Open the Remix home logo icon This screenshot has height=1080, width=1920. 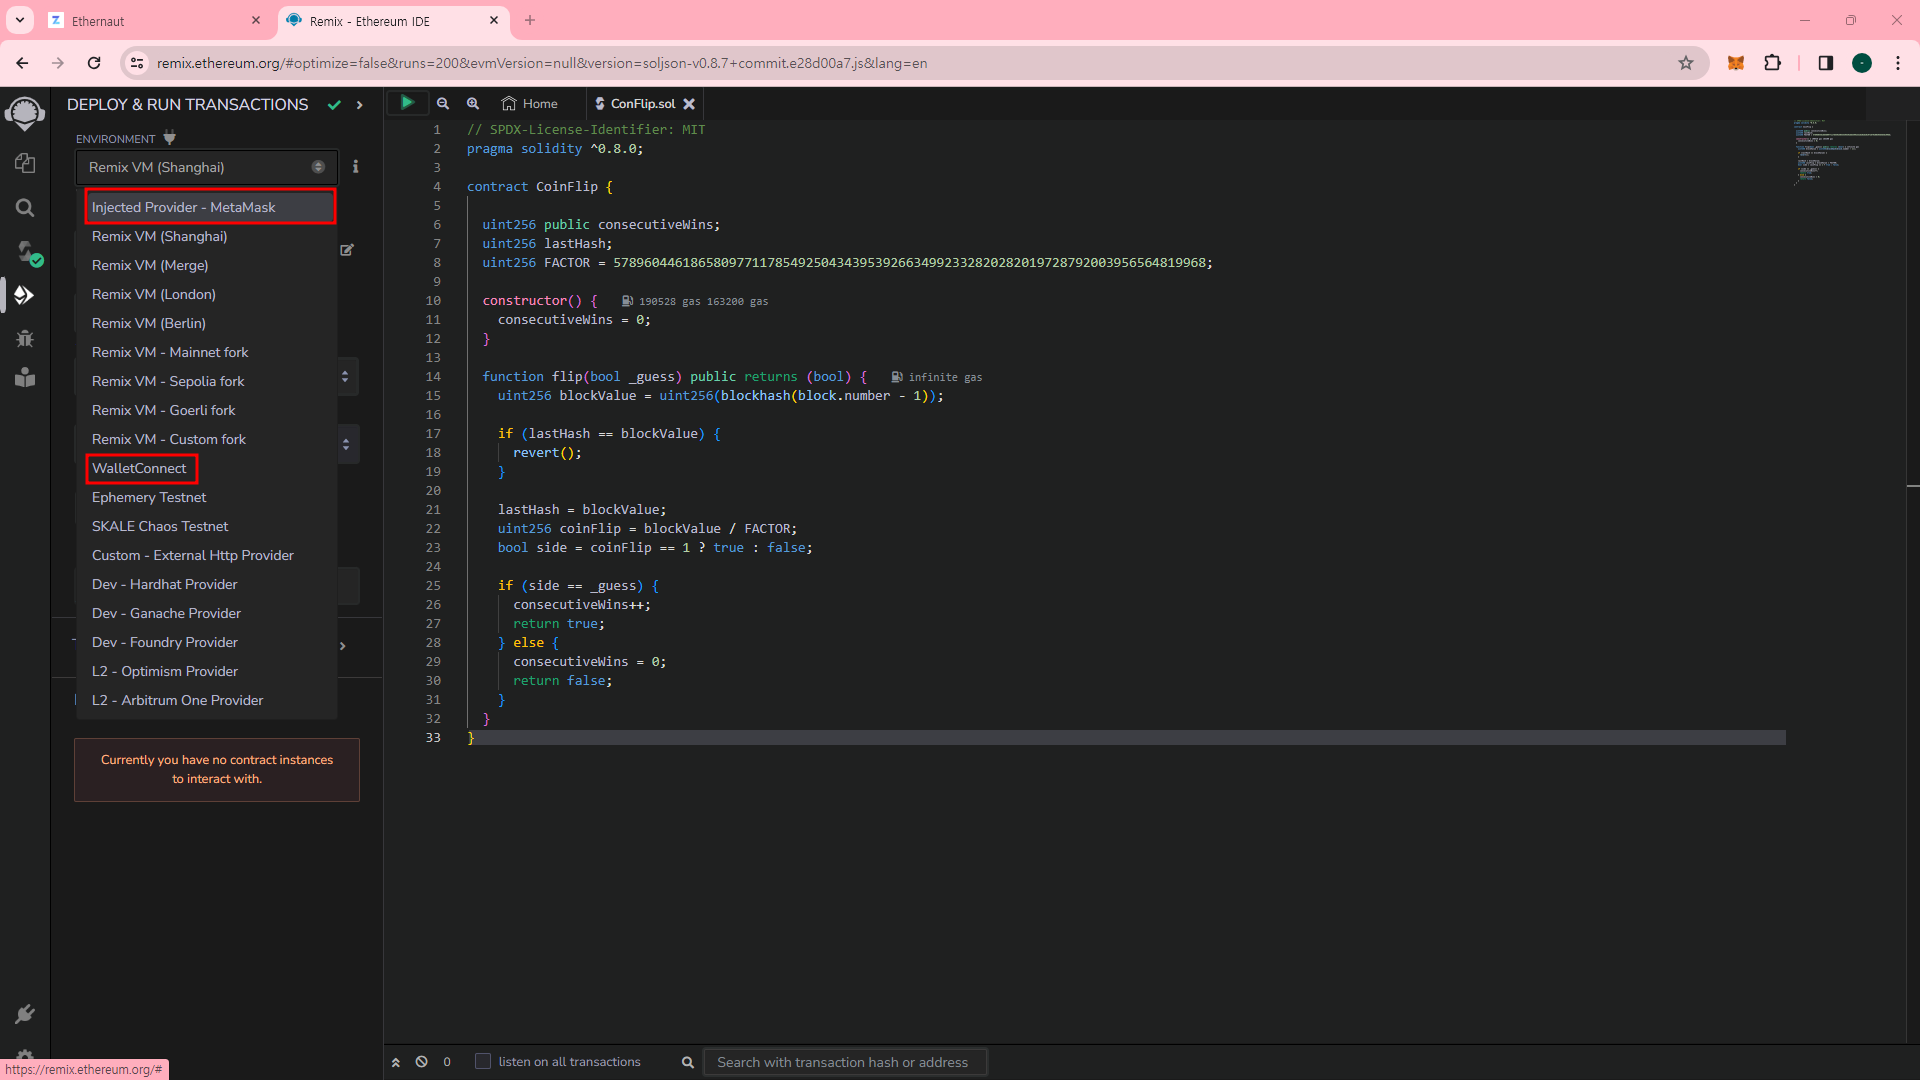(24, 113)
